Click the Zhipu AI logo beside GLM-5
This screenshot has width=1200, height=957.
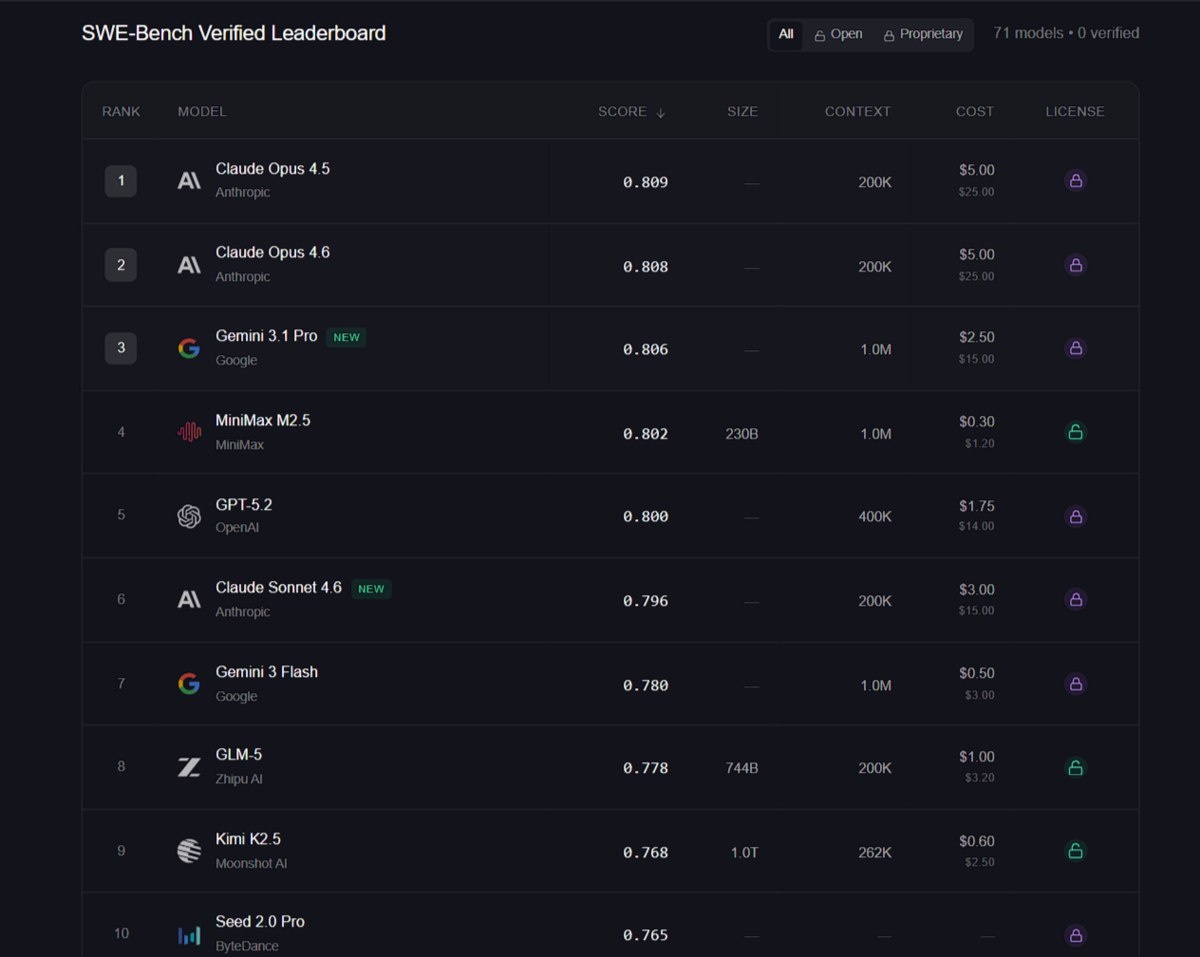pyautogui.click(x=188, y=767)
